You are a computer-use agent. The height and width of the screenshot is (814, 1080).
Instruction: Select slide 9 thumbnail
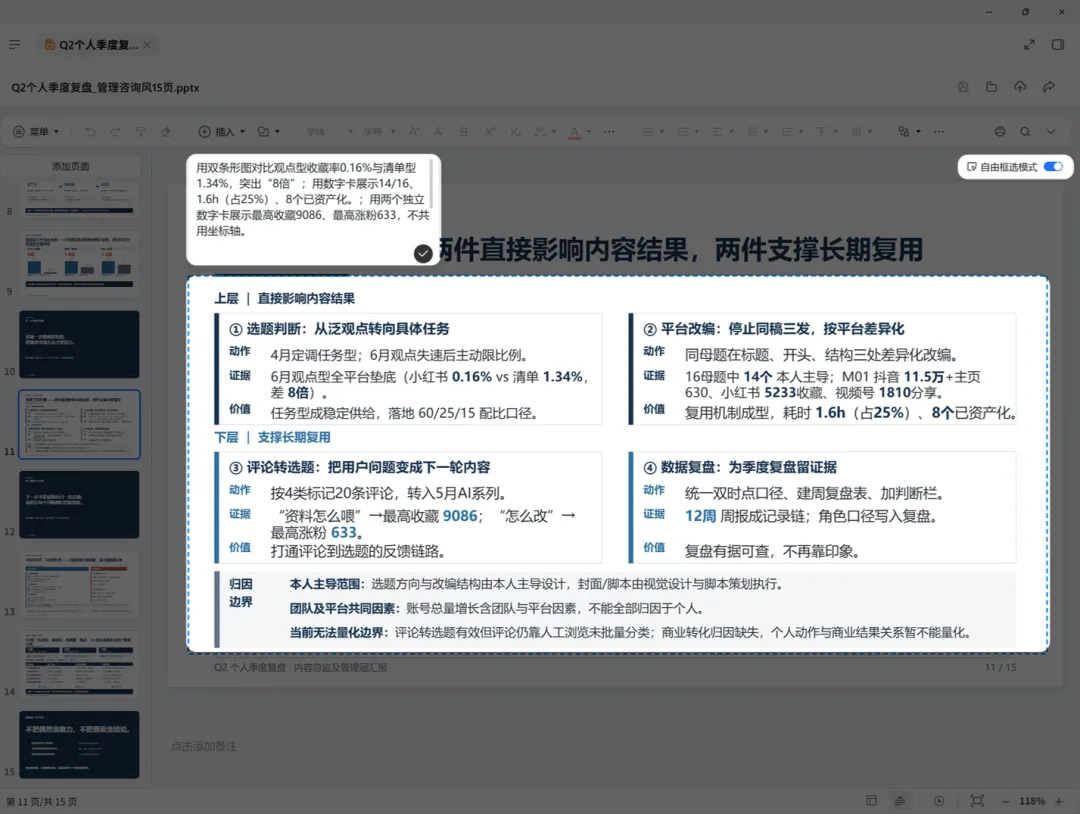(x=79, y=264)
